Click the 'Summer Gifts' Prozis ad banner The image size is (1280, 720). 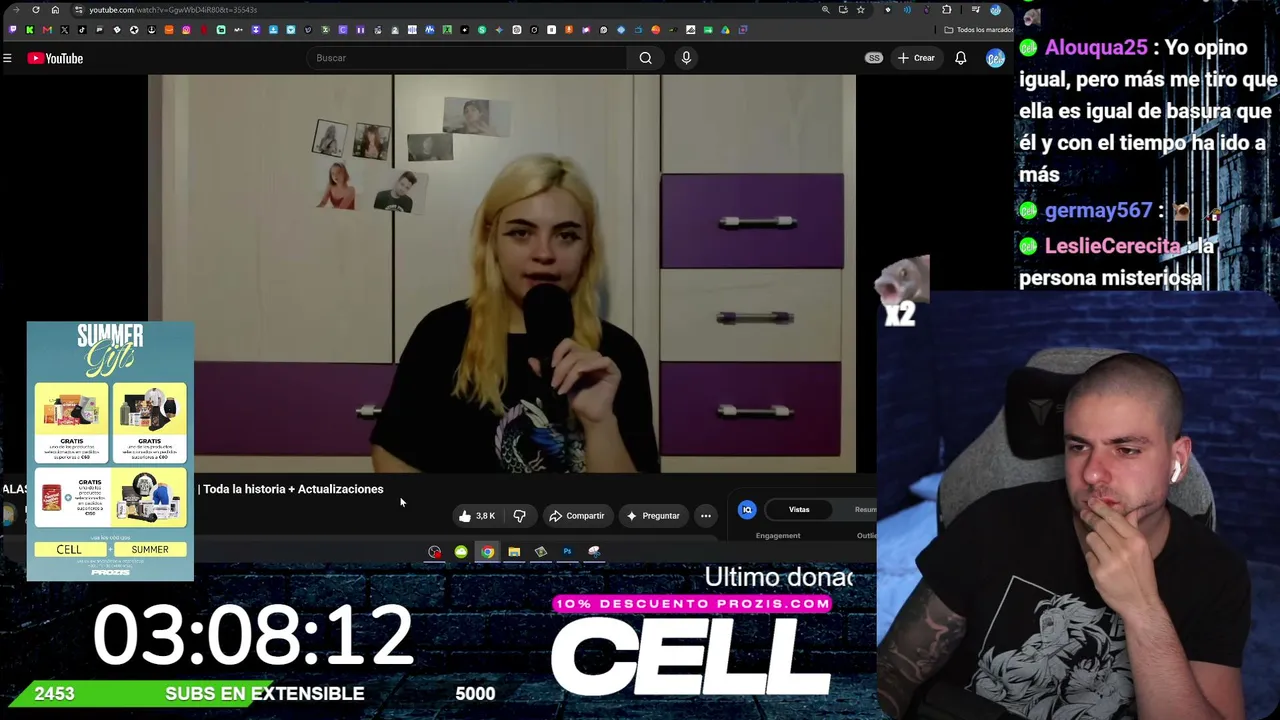click(110, 451)
